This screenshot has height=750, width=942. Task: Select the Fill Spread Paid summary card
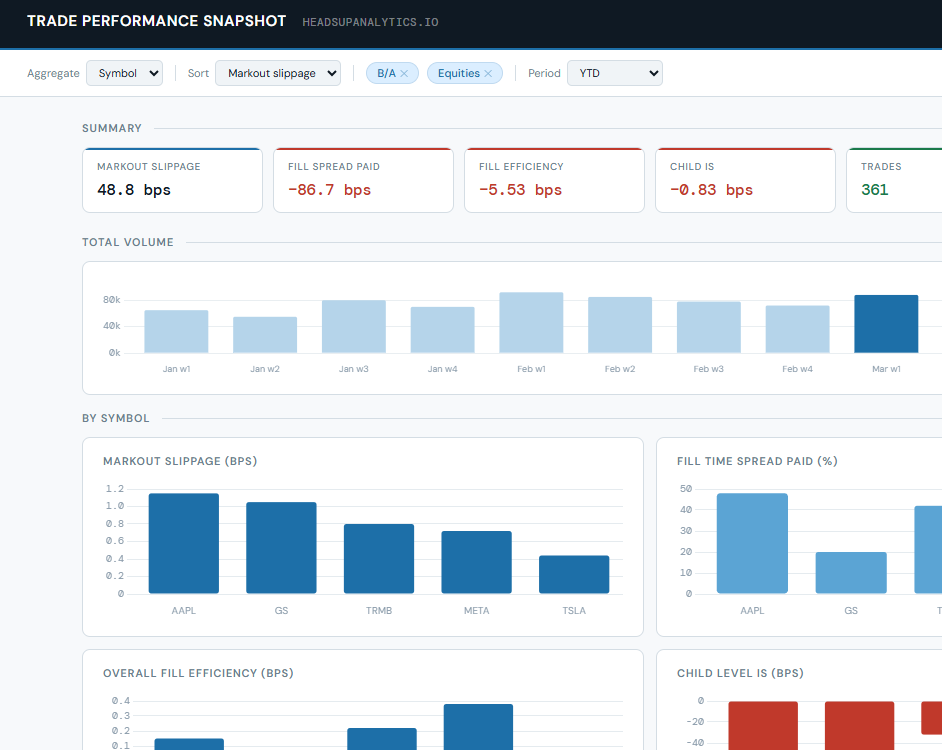(x=363, y=180)
